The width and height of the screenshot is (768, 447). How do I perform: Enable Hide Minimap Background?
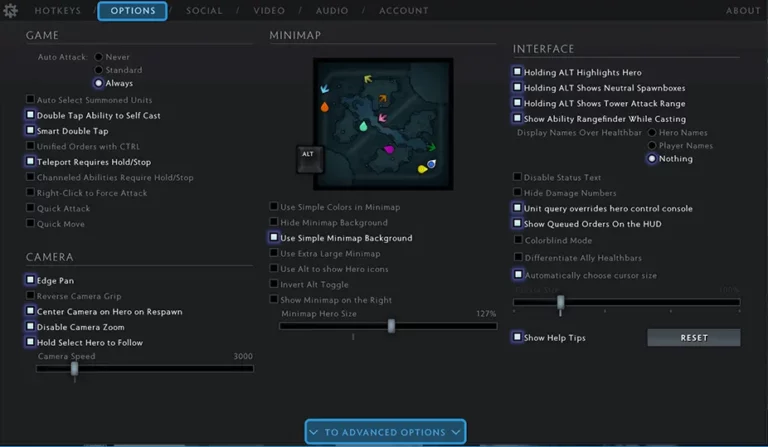click(x=274, y=222)
